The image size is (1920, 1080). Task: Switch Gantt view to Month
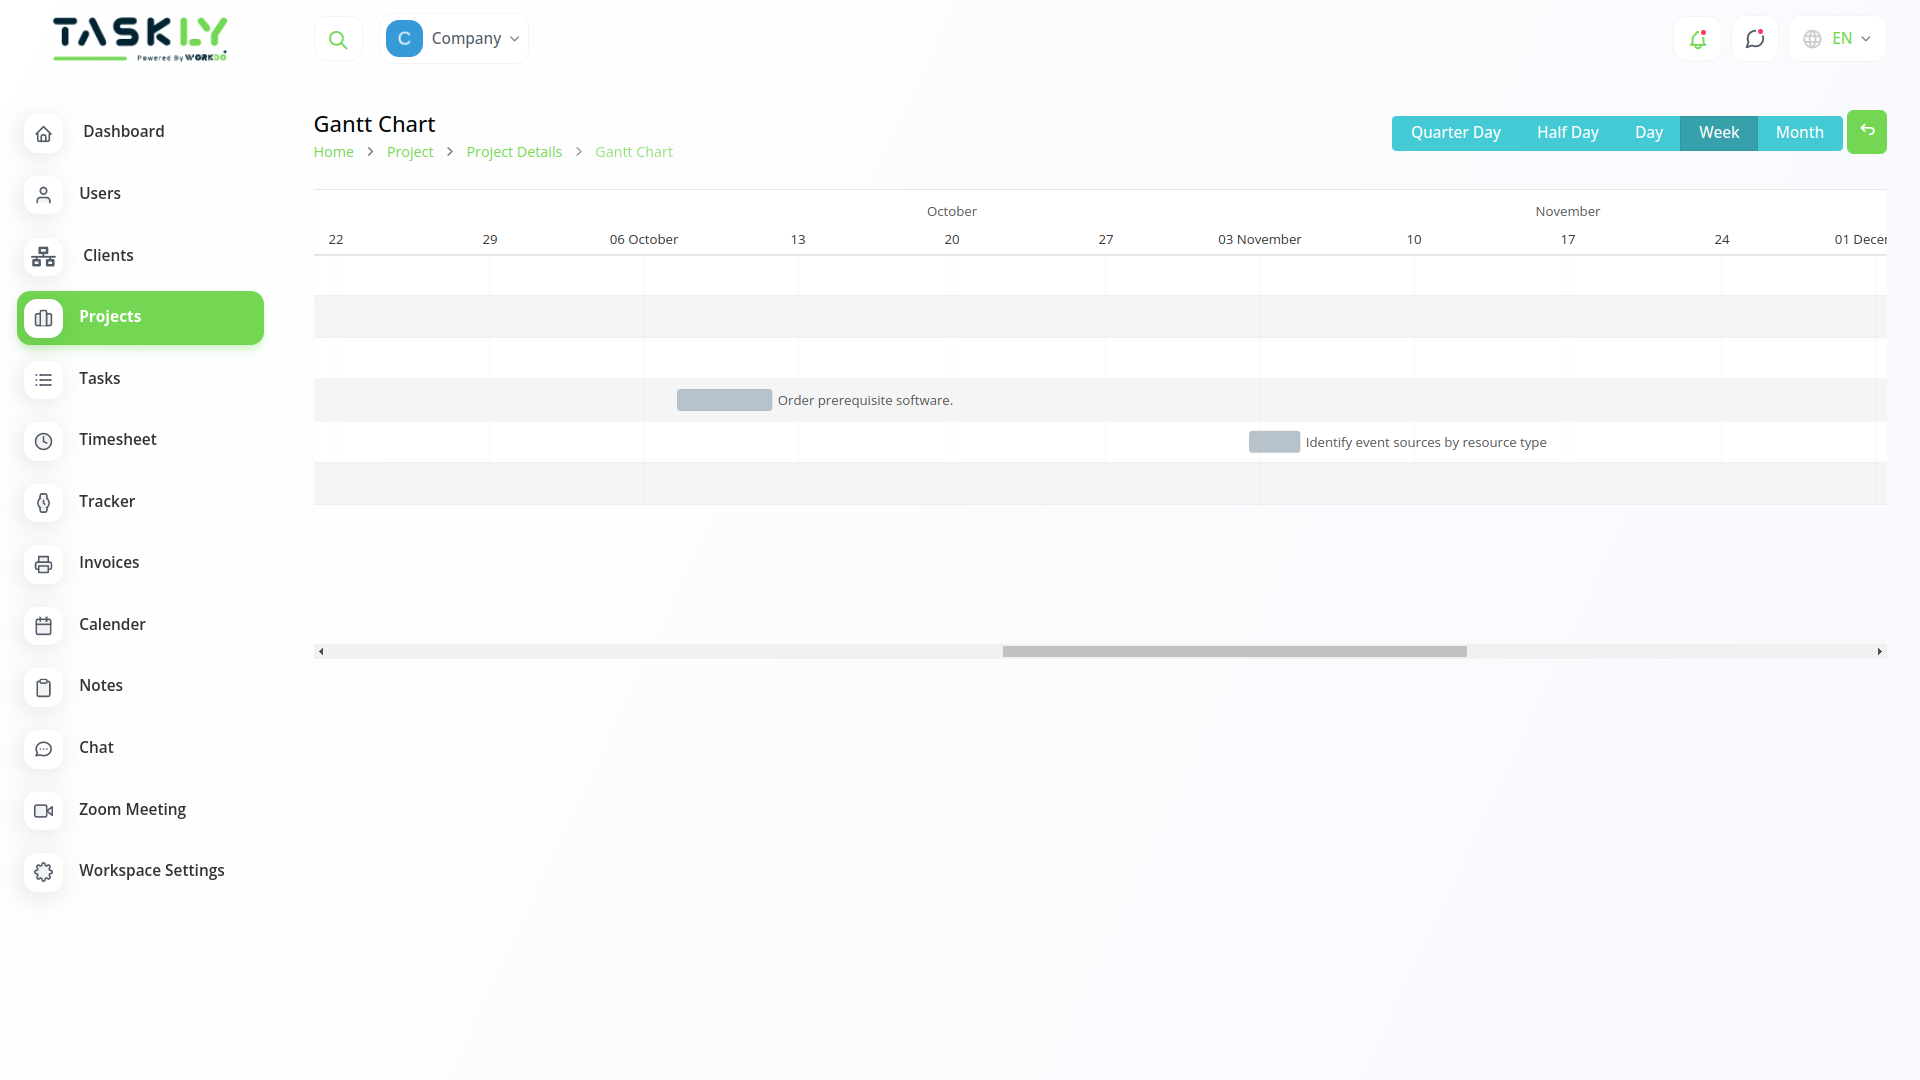[1799, 132]
